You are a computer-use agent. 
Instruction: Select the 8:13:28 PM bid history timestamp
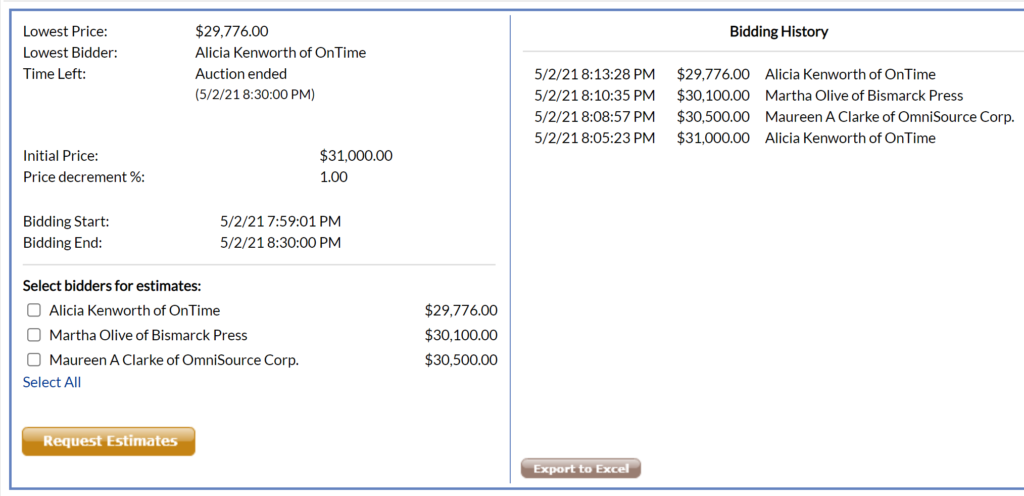pyautogui.click(x=595, y=74)
